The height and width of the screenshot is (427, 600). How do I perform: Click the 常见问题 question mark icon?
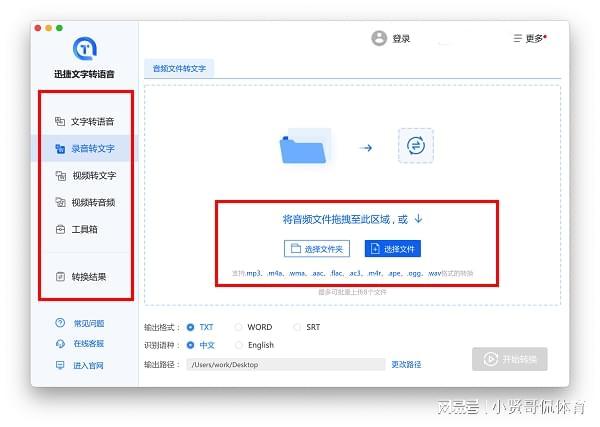coord(60,323)
